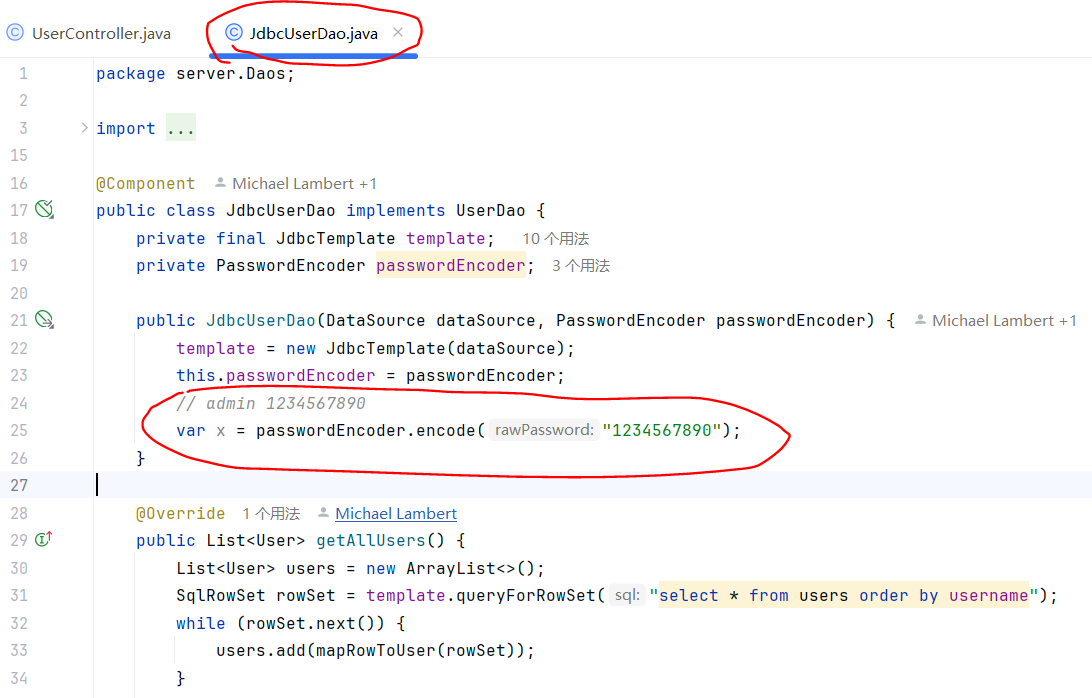Click the while keyword on line 32
The width and height of the screenshot is (1092, 698).
tap(201, 623)
